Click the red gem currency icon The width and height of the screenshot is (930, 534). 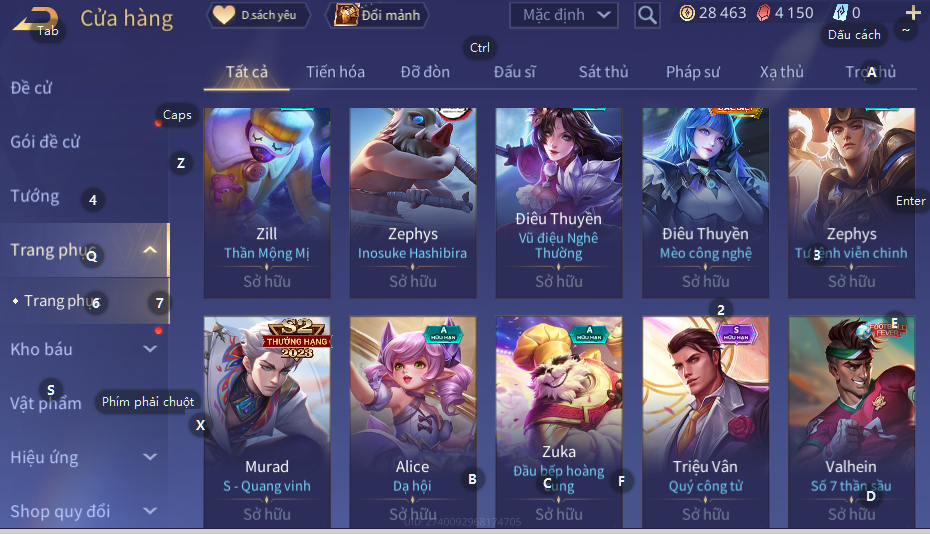click(x=763, y=12)
